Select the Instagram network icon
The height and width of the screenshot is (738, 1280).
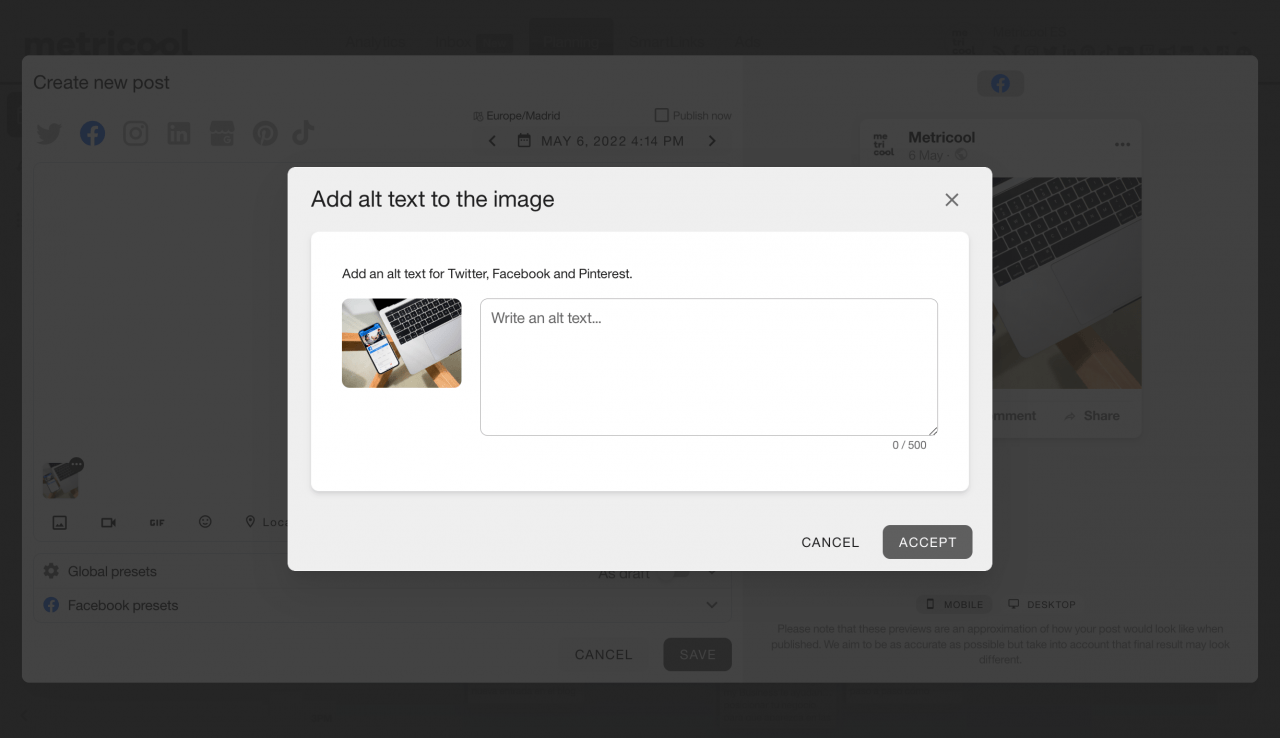[135, 133]
